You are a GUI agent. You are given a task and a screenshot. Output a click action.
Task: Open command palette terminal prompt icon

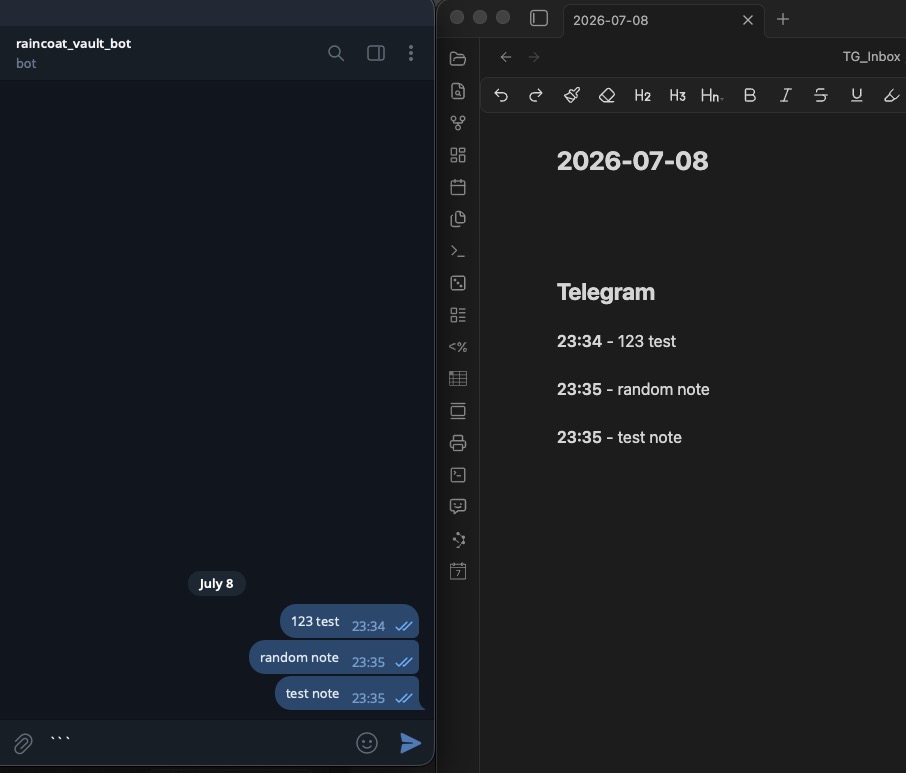coord(458,251)
